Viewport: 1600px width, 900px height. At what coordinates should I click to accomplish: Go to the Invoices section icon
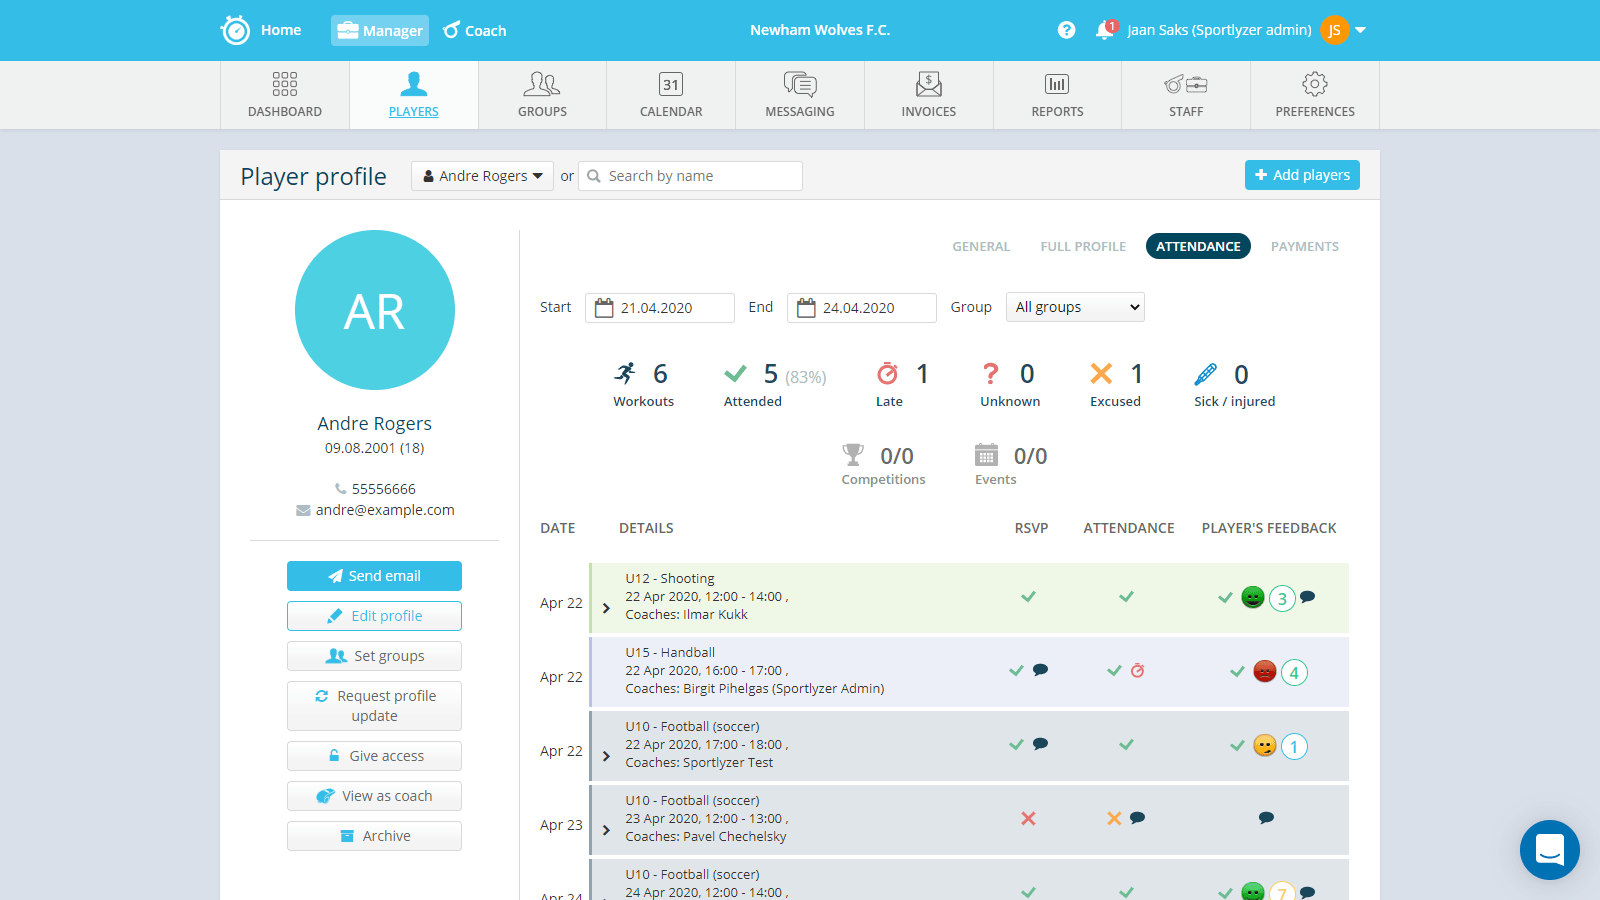(928, 85)
